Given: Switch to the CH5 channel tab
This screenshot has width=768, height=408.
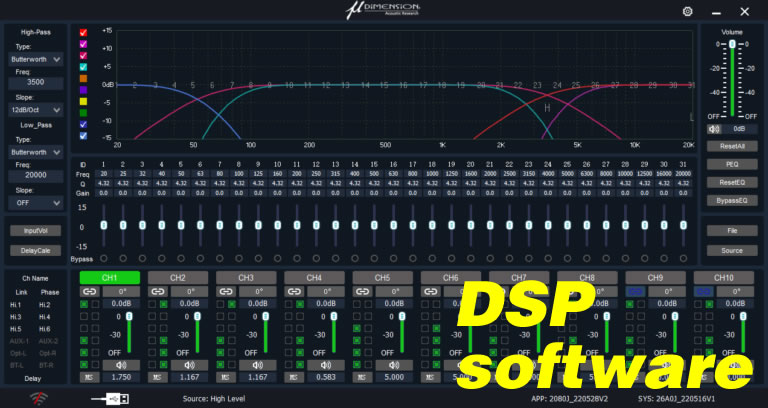Looking at the screenshot, I should [x=382, y=277].
